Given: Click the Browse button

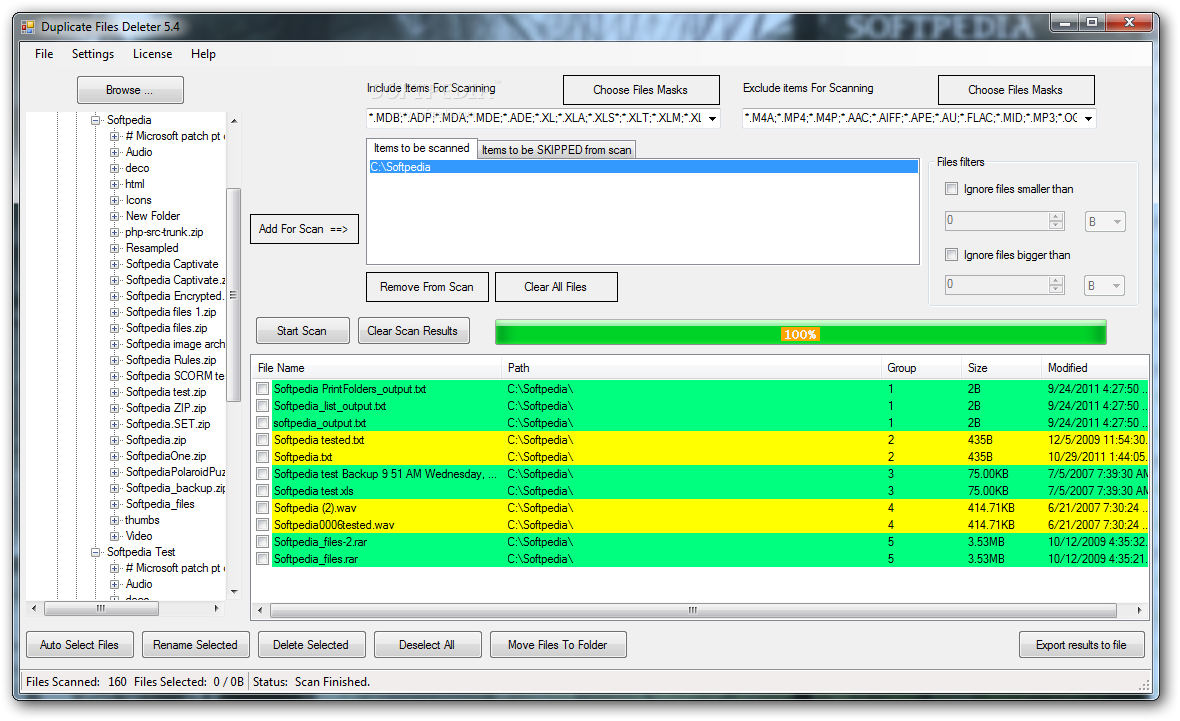Looking at the screenshot, I should [x=130, y=90].
